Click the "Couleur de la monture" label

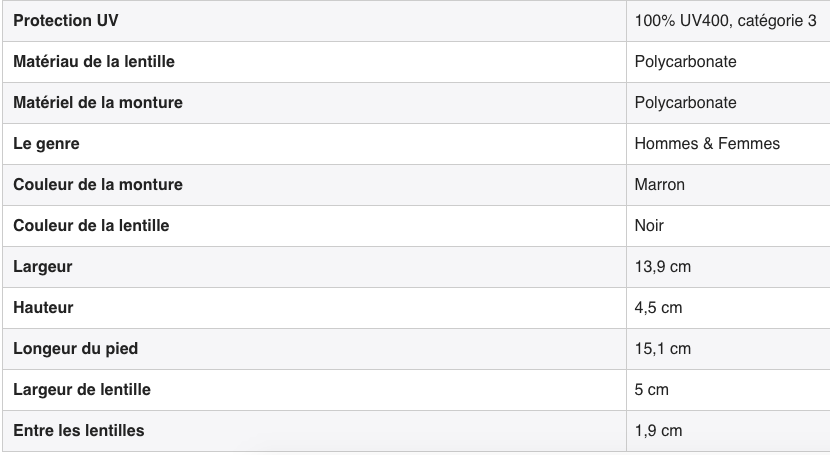click(x=98, y=185)
